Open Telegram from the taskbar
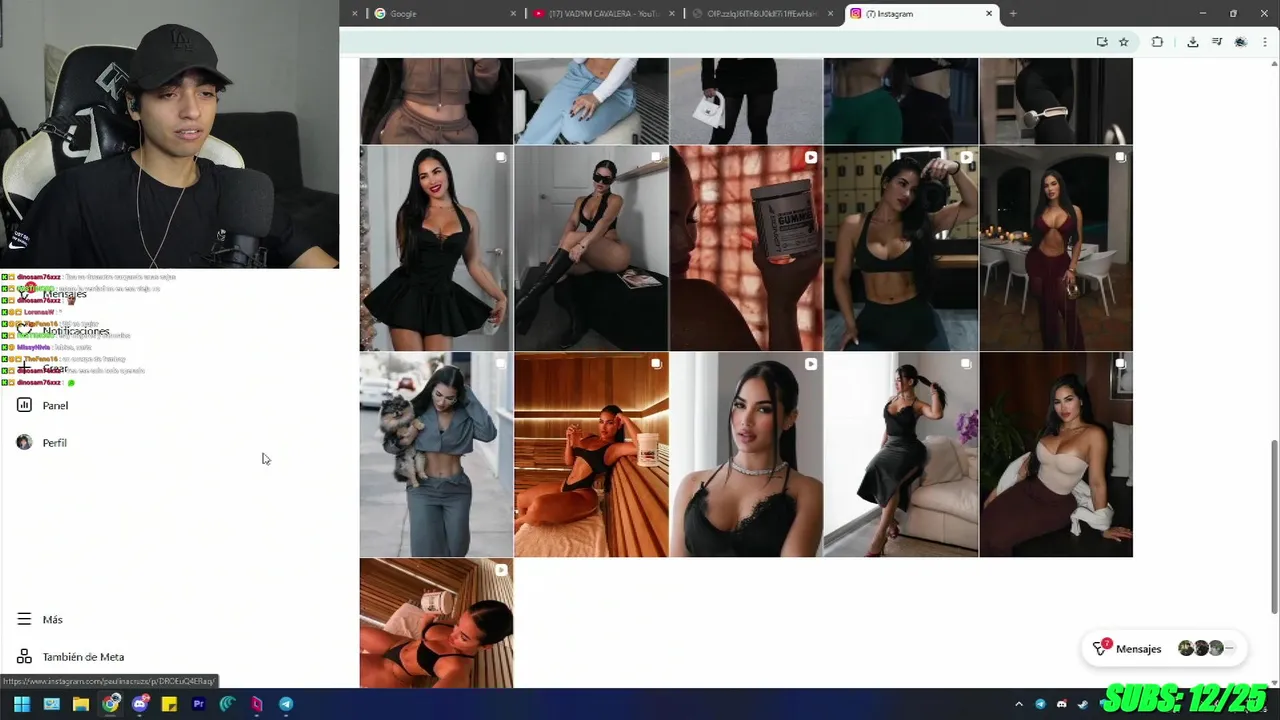This screenshot has height=720, width=1280. 286,704
